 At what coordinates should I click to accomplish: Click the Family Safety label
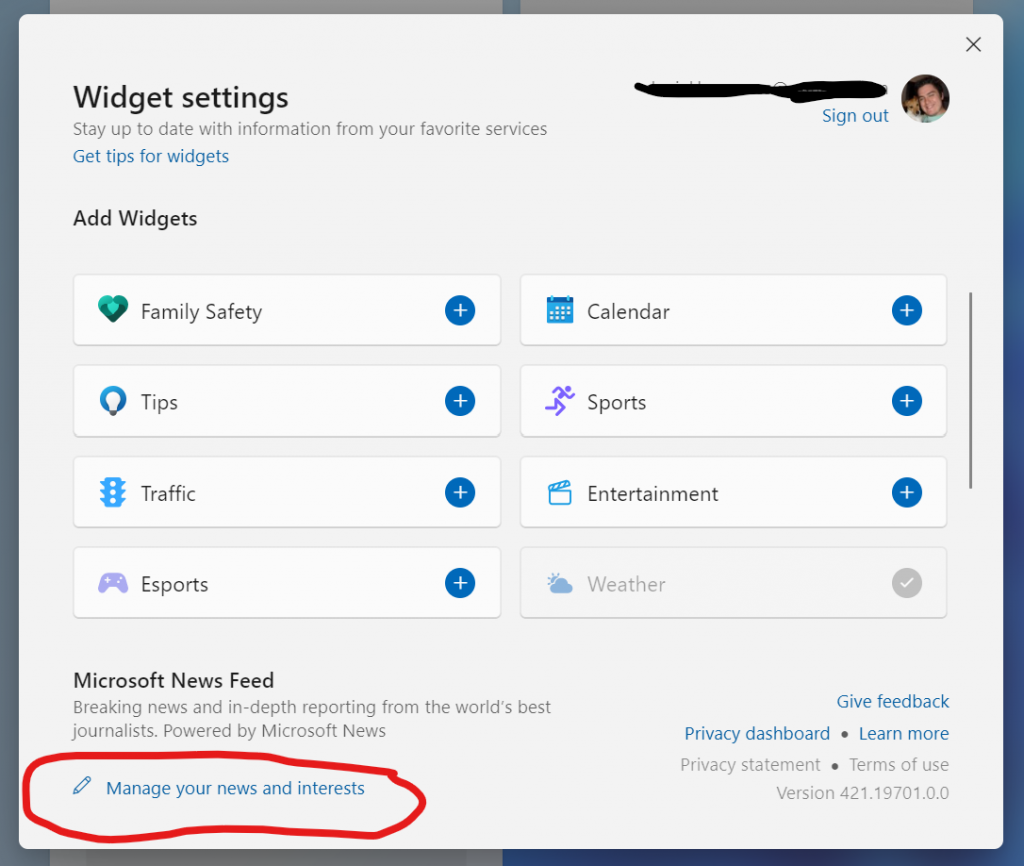tap(201, 312)
